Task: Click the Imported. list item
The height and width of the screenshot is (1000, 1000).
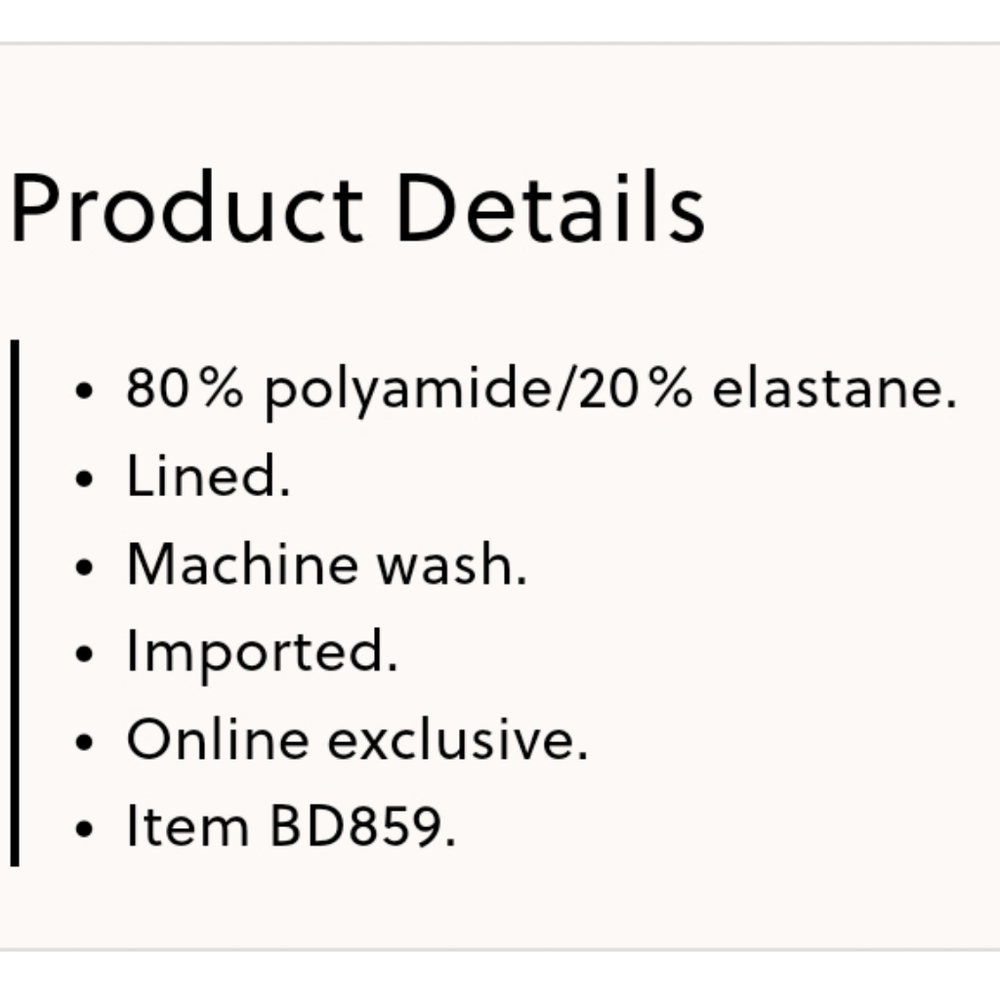Action: click(262, 653)
